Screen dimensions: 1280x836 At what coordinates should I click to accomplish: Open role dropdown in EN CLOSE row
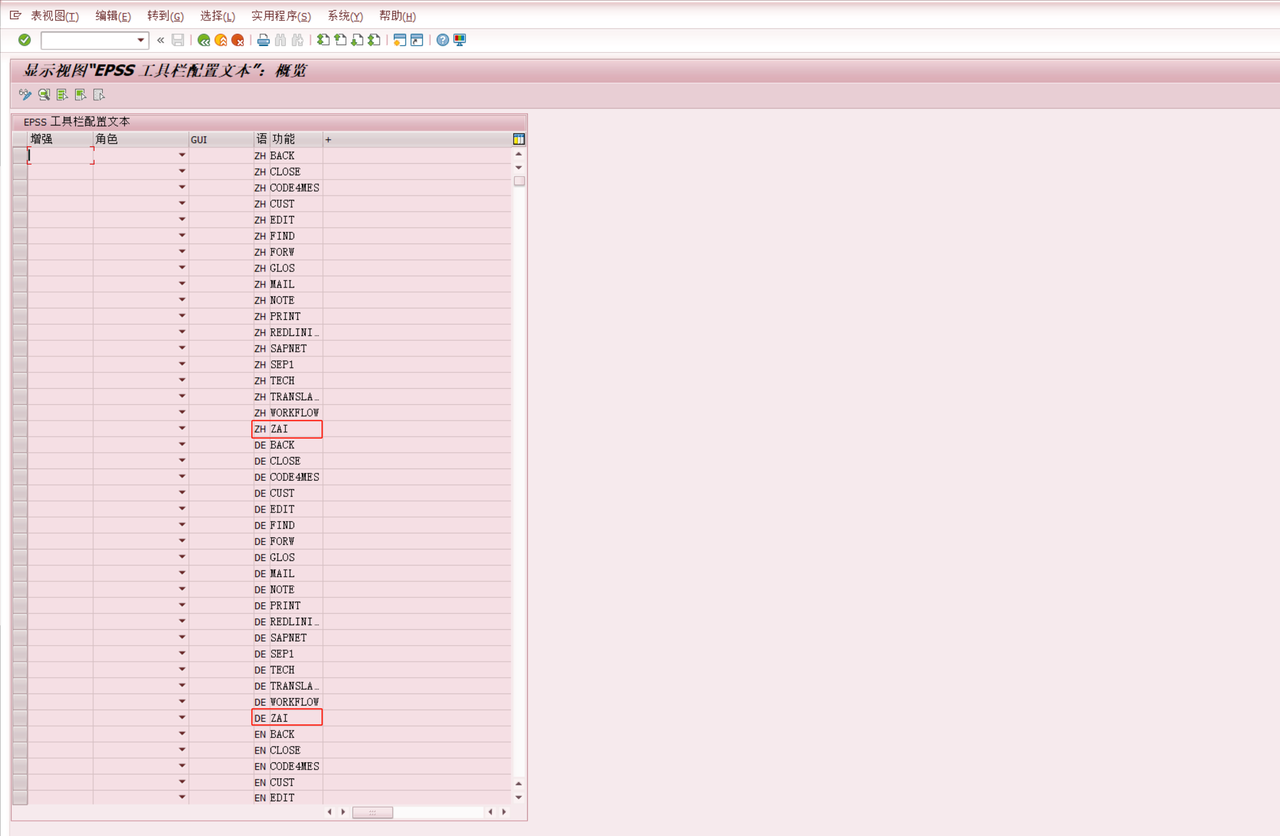pyautogui.click(x=182, y=750)
